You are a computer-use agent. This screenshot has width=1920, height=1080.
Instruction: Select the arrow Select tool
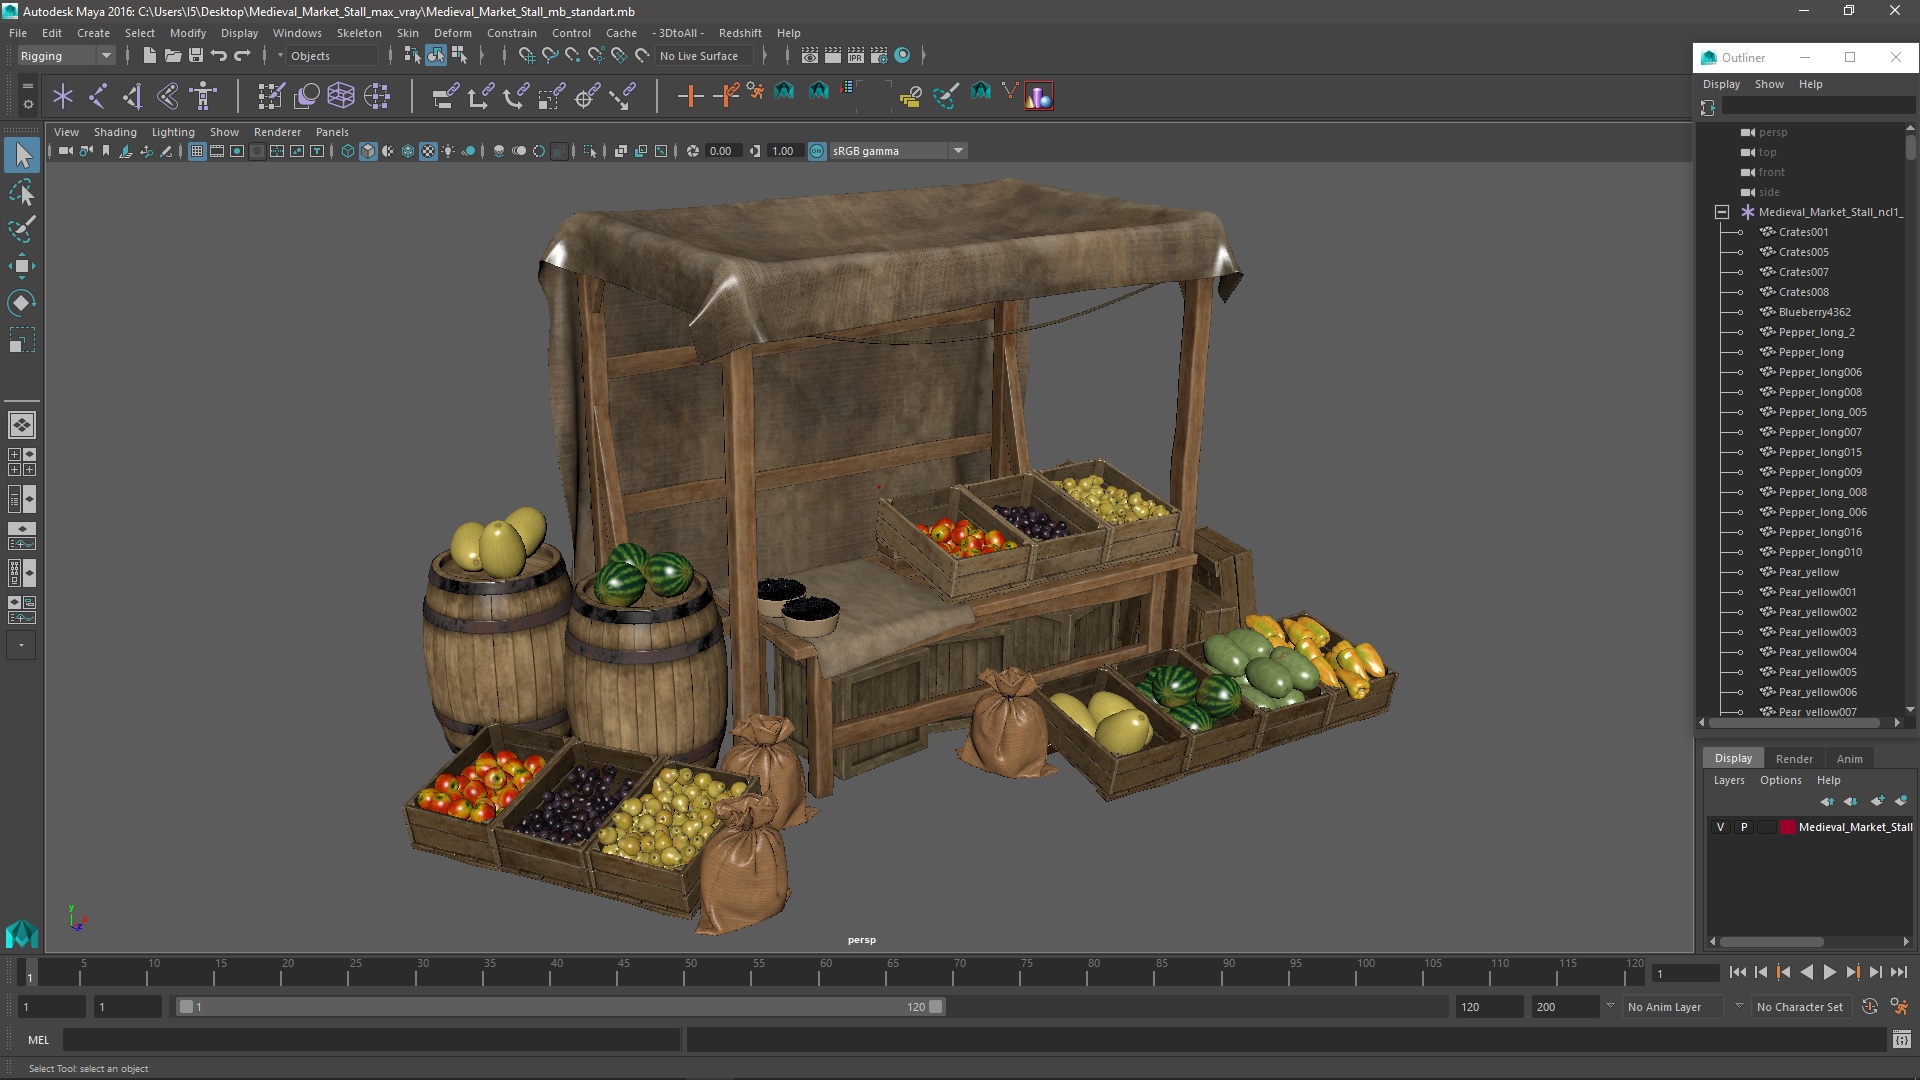point(22,155)
